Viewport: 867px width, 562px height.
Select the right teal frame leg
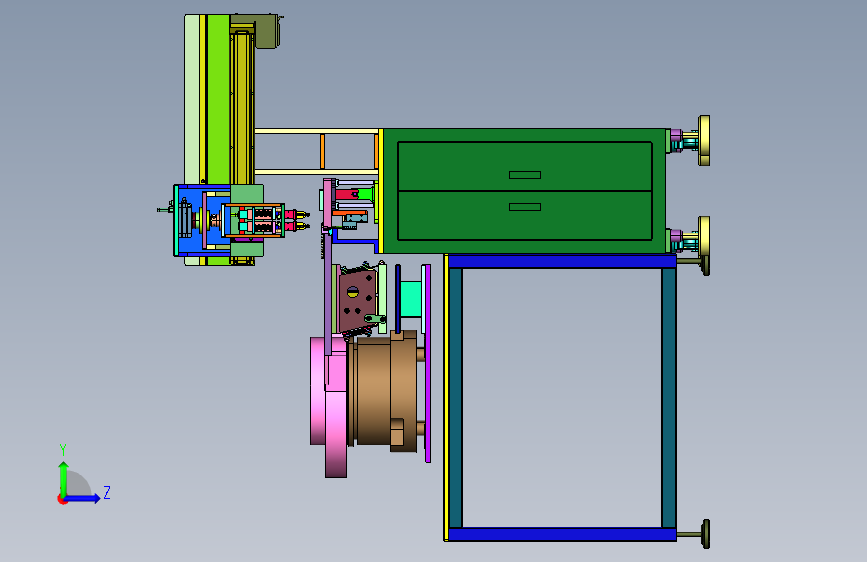[668, 398]
